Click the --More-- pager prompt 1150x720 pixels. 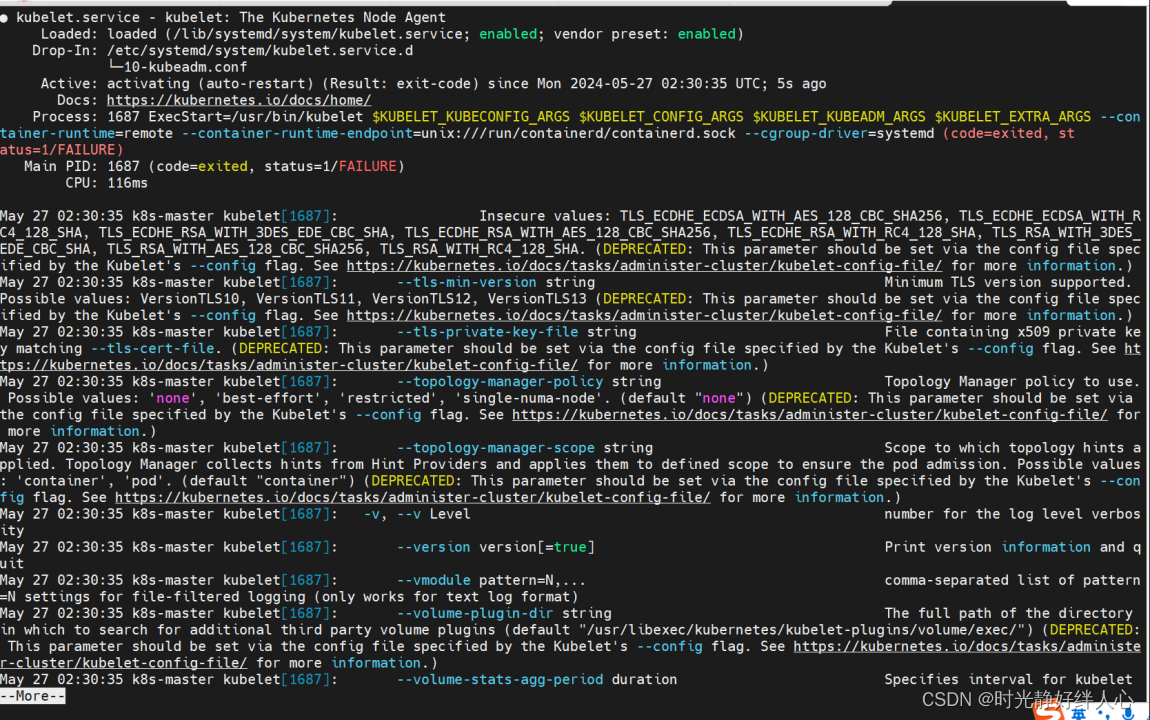(33, 696)
